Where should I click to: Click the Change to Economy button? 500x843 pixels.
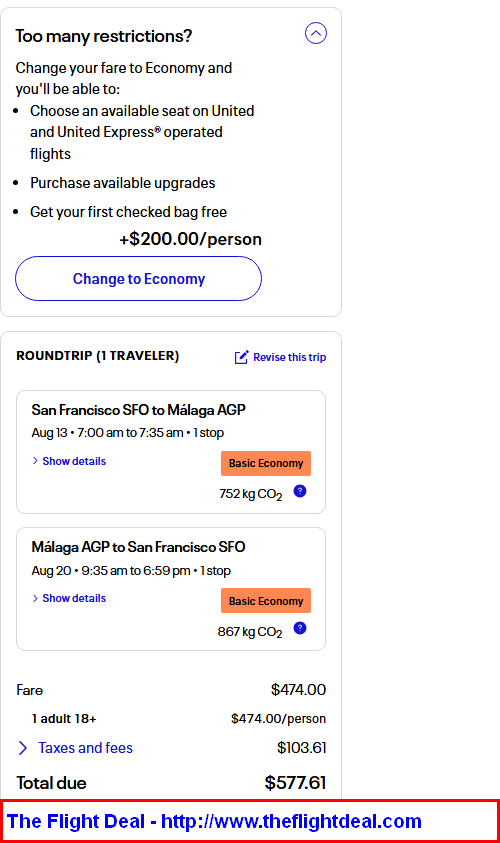pos(138,278)
